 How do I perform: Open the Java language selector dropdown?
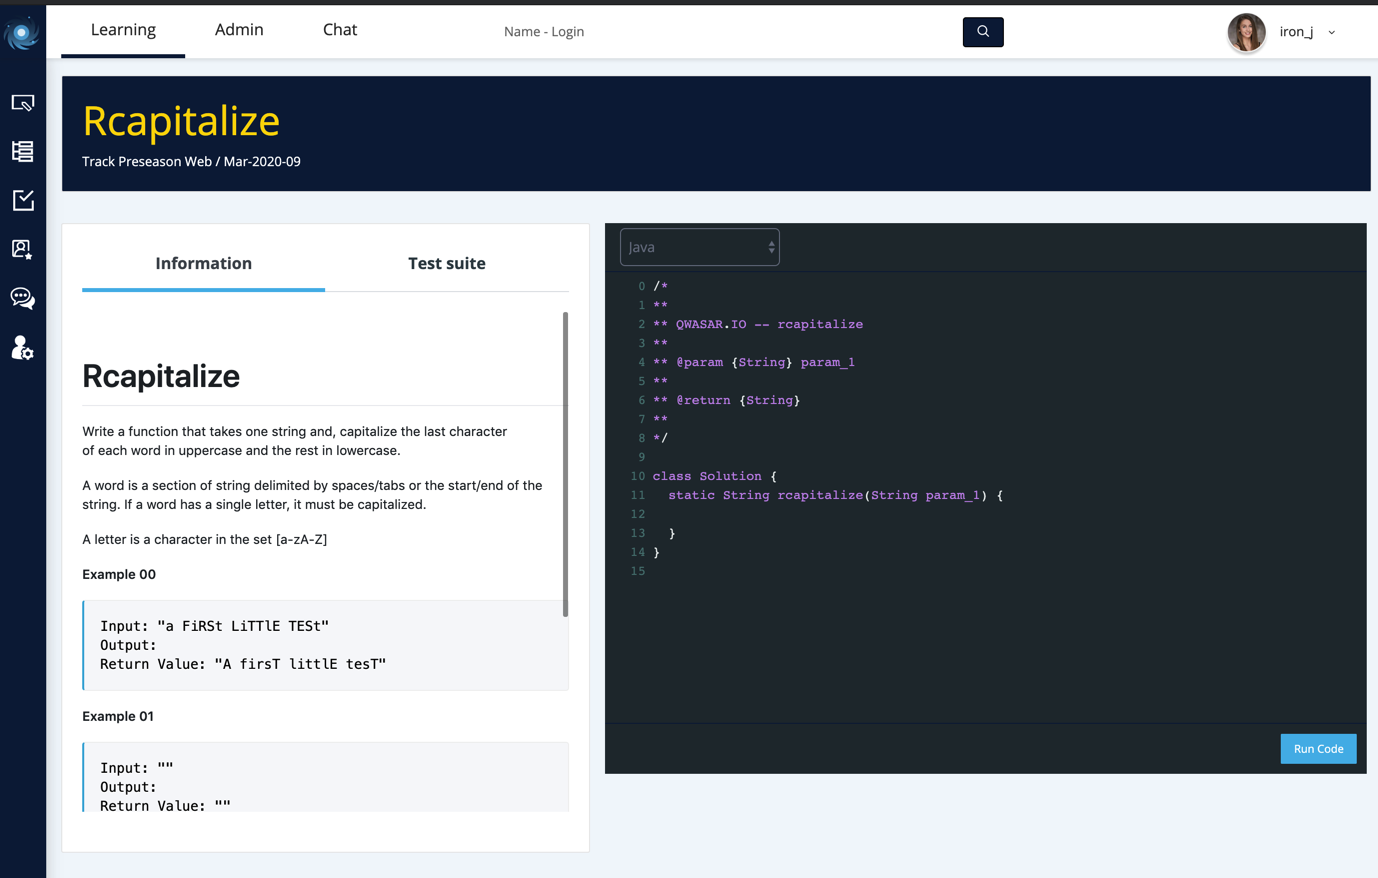click(x=699, y=246)
